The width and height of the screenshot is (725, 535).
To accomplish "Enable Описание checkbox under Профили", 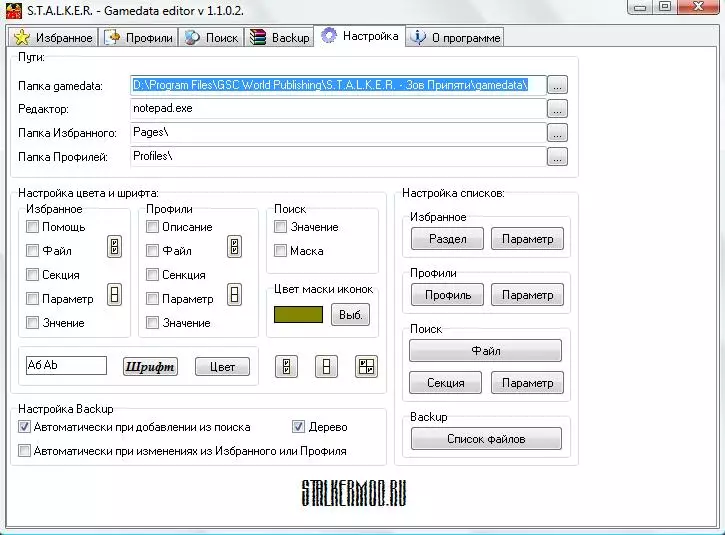I will click(x=152, y=227).
